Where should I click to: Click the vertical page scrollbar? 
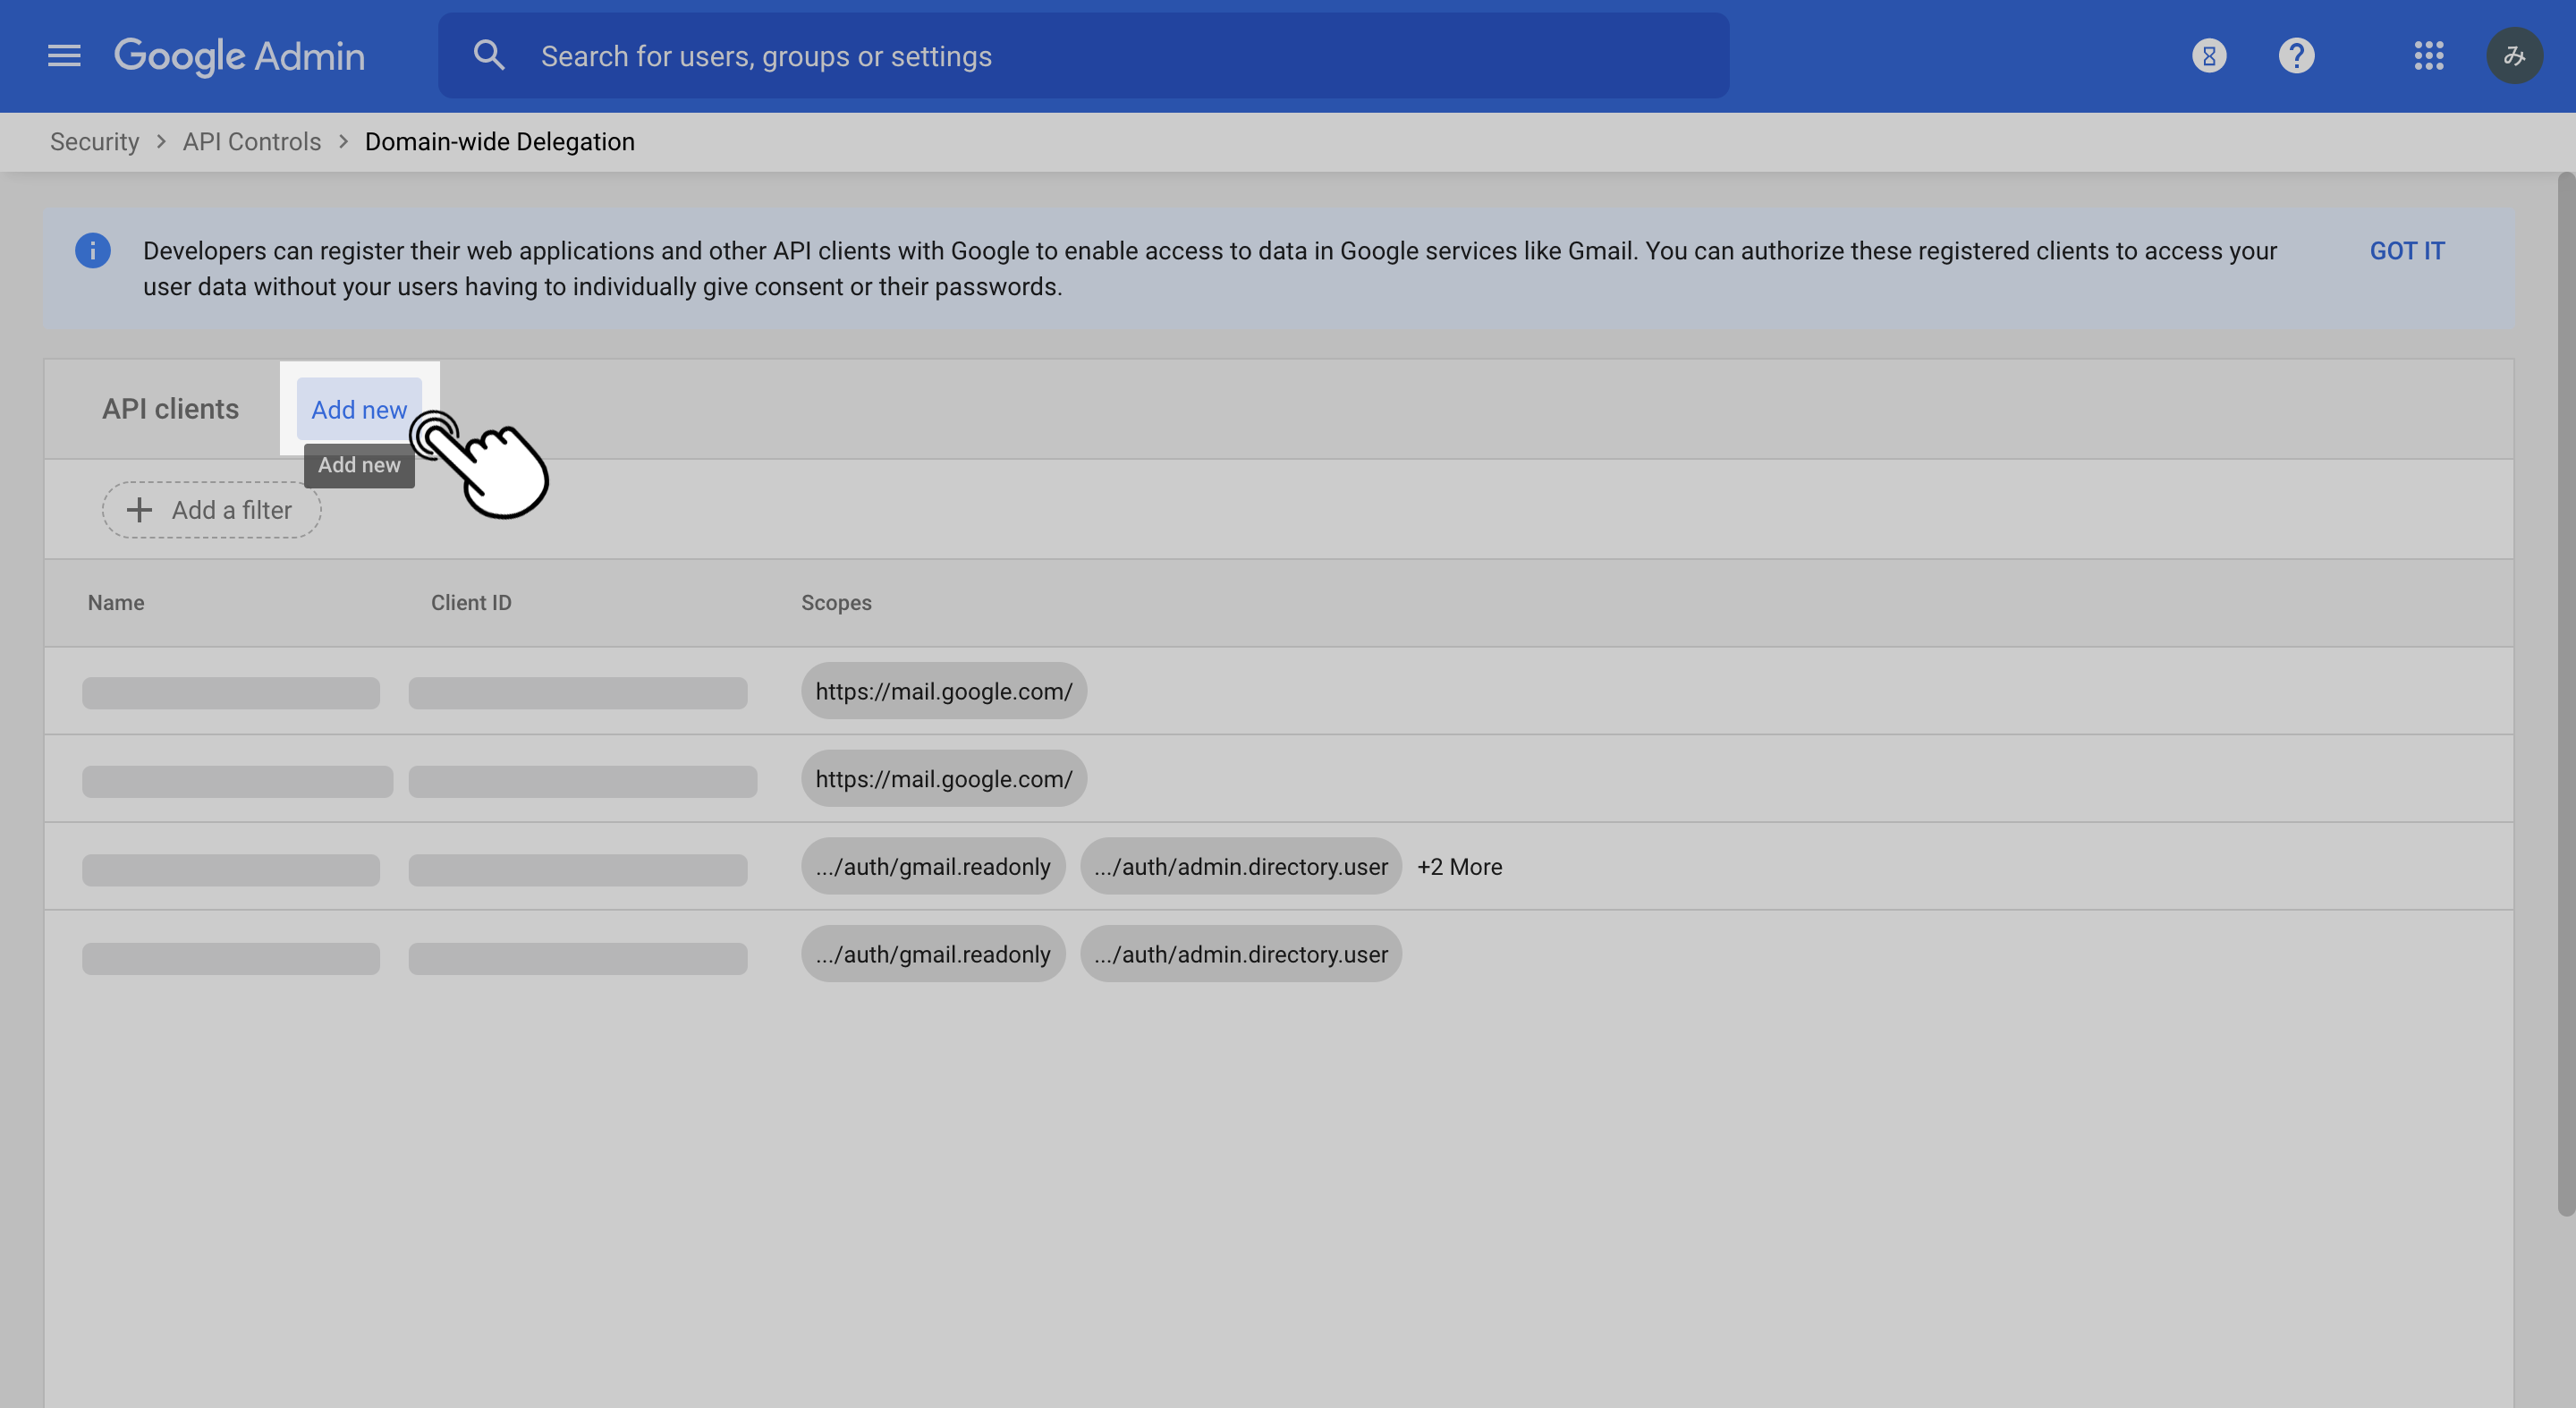(2565, 700)
